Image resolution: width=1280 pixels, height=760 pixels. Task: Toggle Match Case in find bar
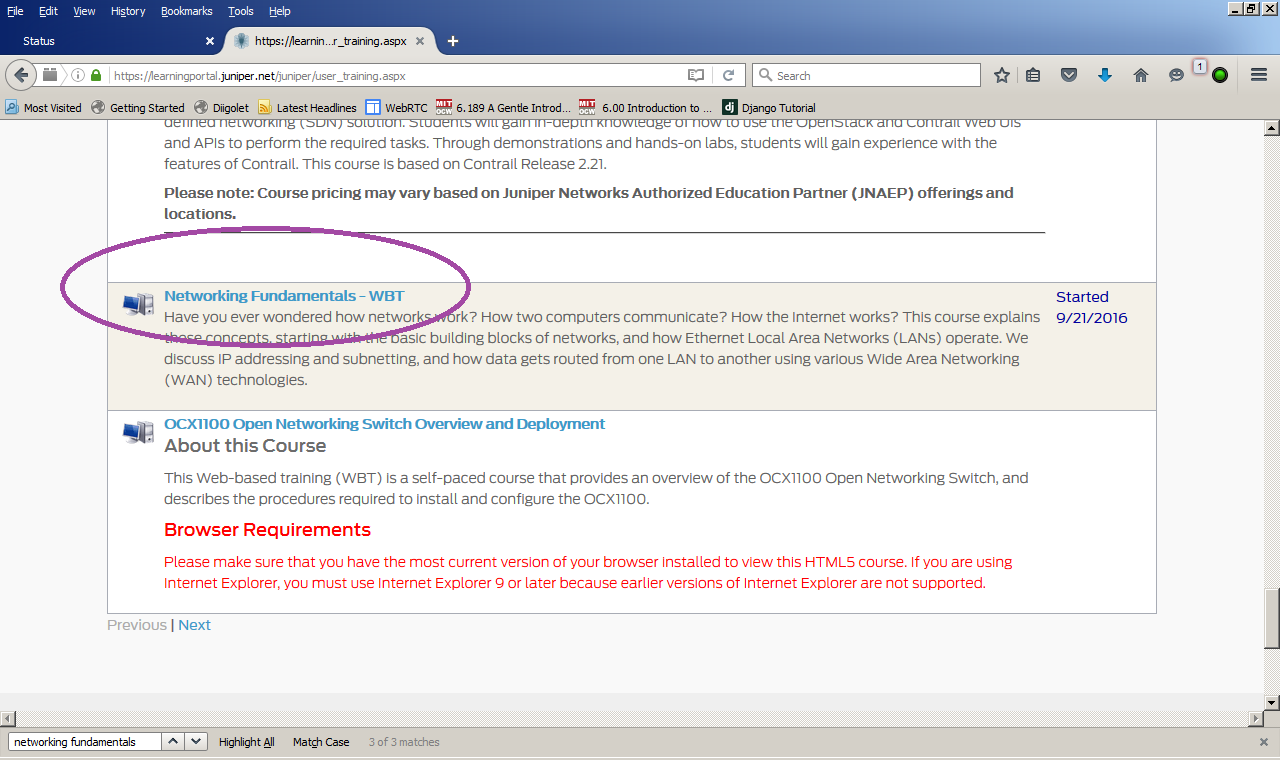(x=321, y=742)
